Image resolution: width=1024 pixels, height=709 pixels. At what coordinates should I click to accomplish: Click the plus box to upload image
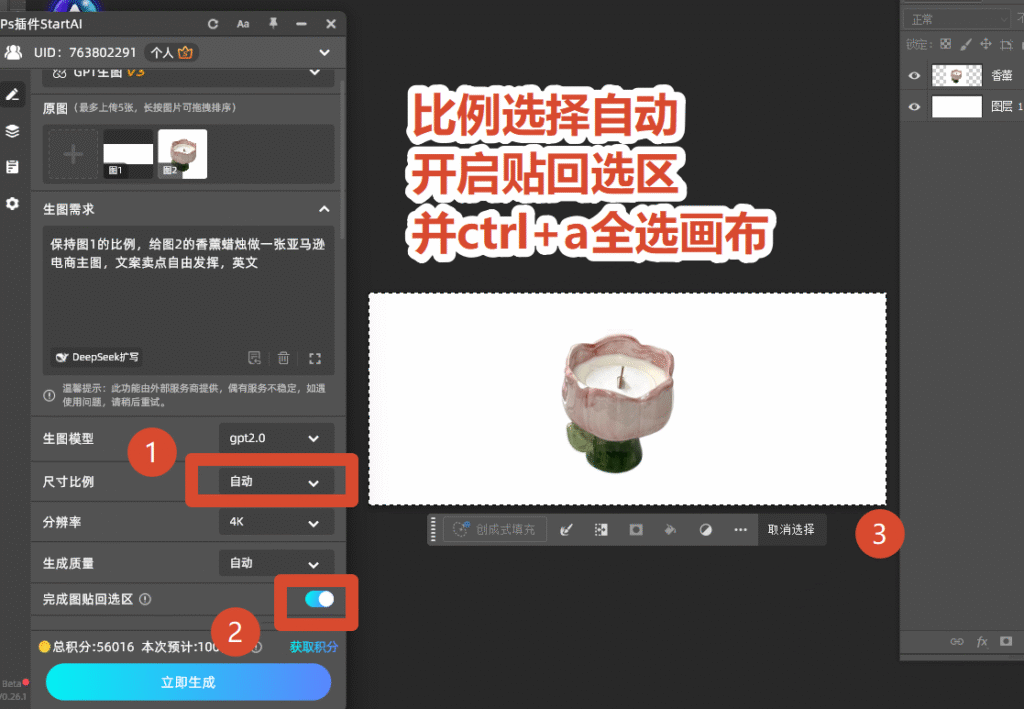(x=73, y=154)
